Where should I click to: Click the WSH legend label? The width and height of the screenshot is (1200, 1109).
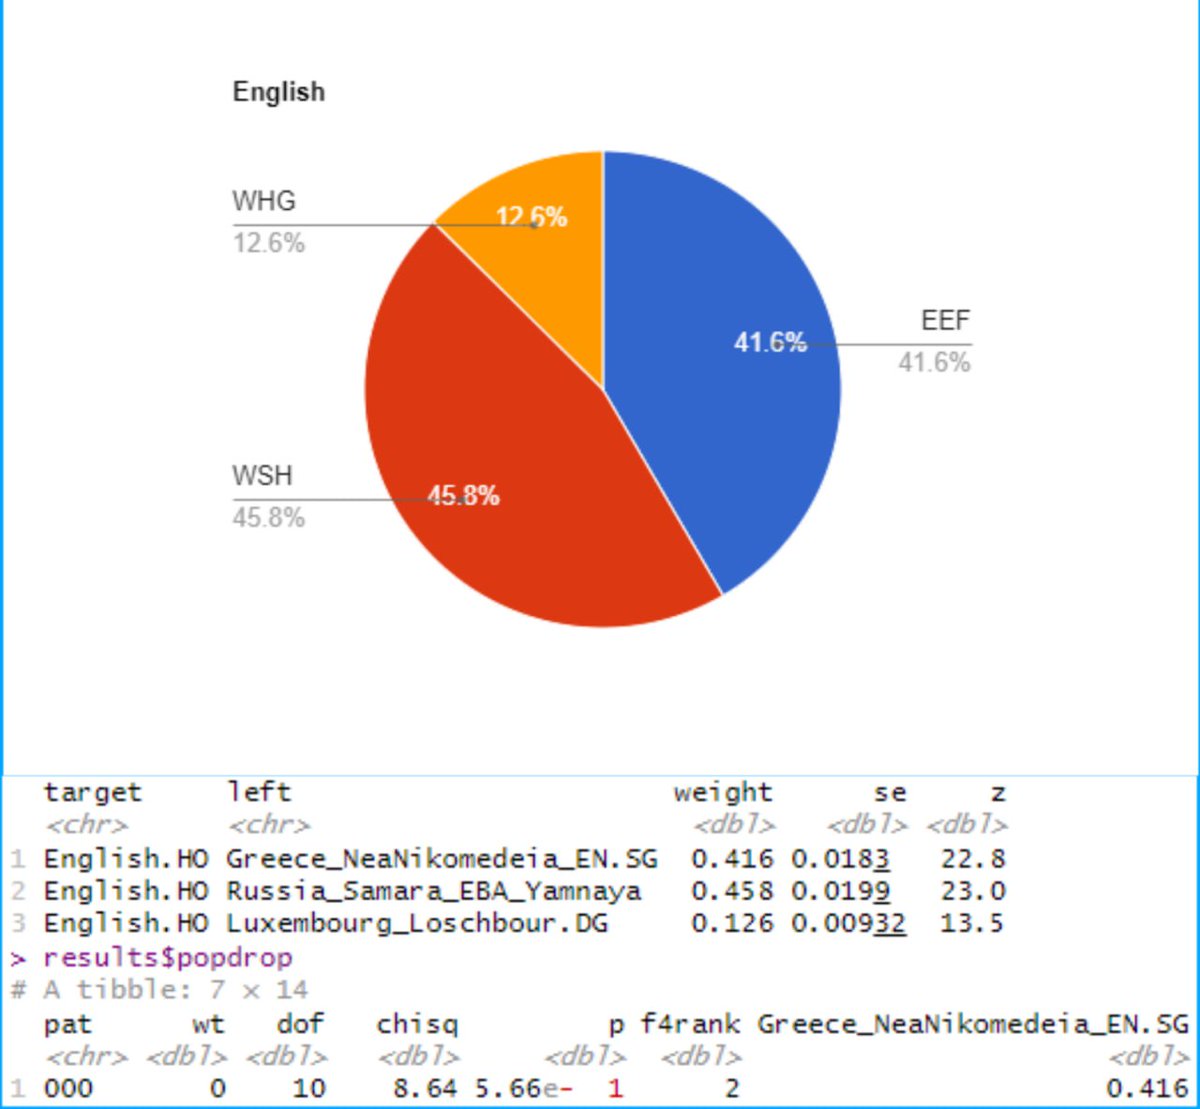point(262,475)
